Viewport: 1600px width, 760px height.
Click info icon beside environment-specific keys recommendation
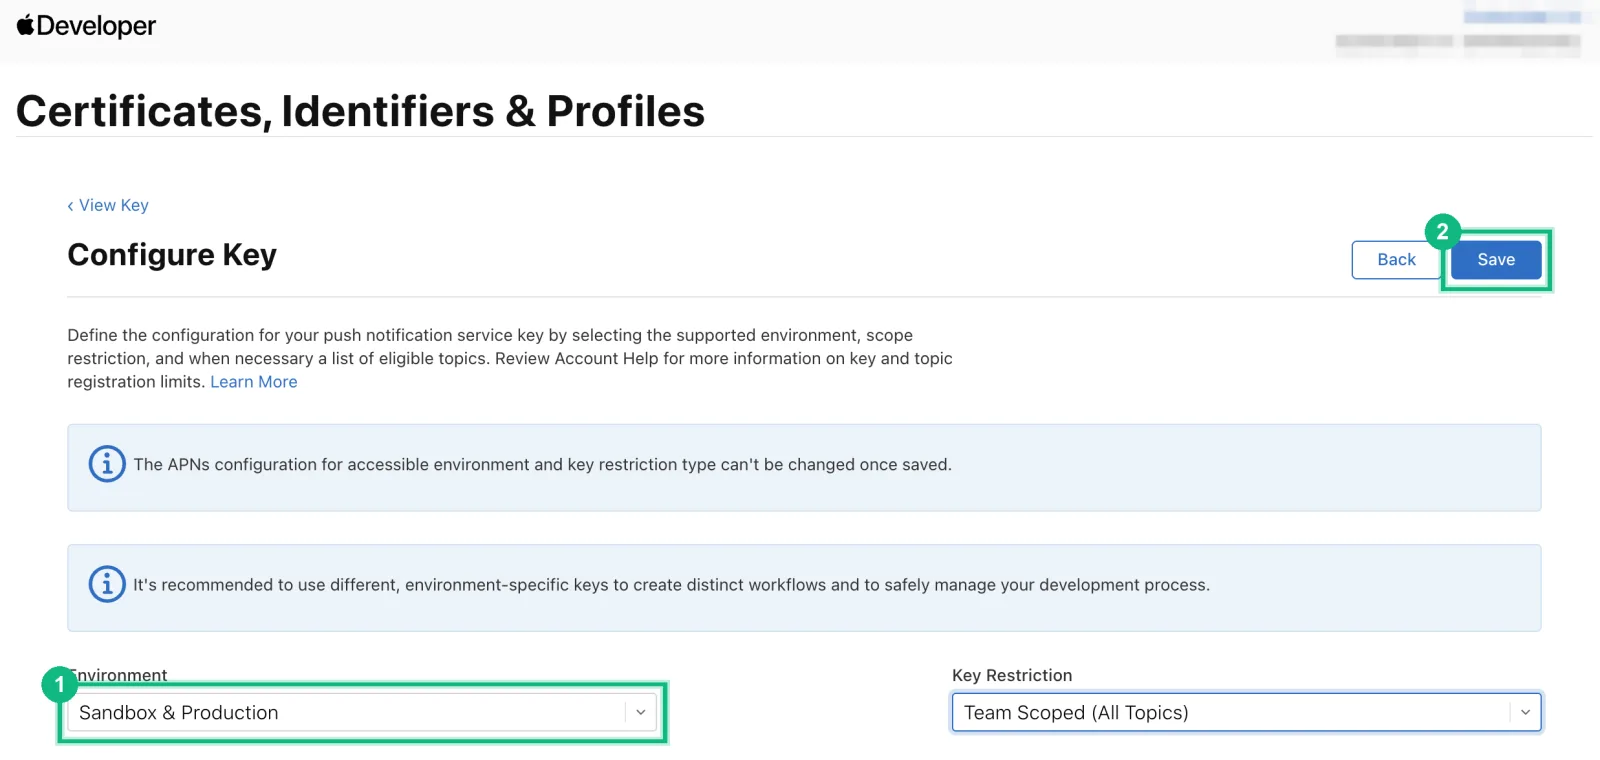(x=107, y=584)
